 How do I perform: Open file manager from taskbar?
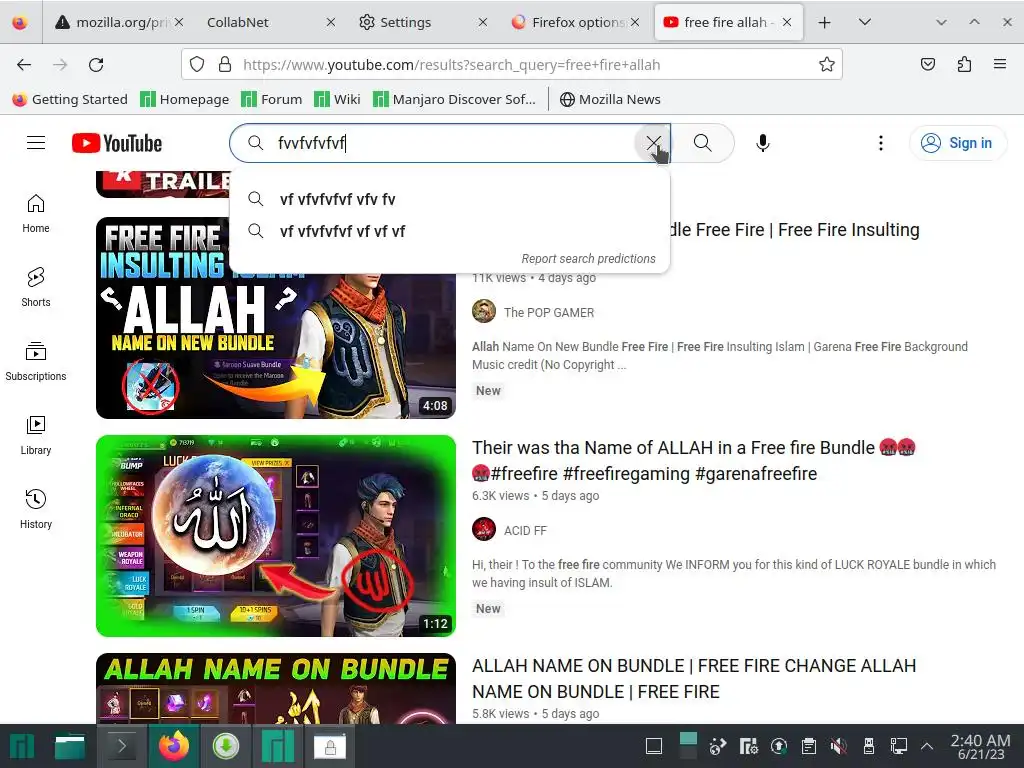tap(70, 746)
